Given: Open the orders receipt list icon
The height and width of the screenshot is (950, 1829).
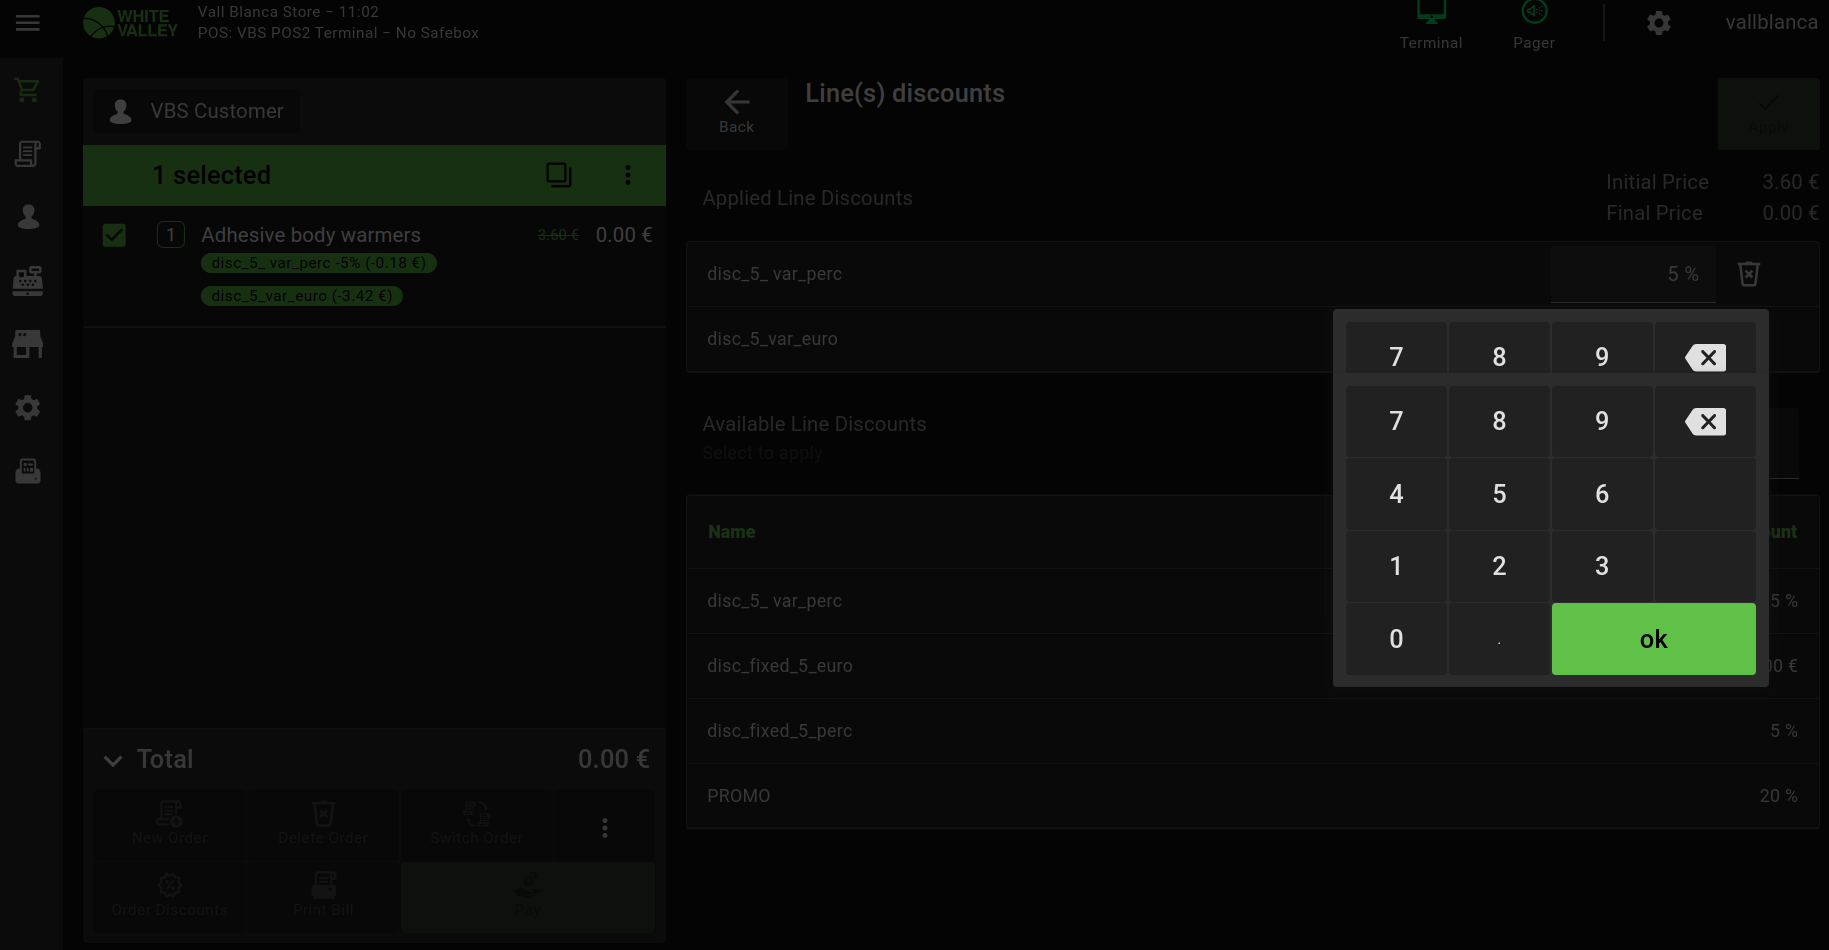Looking at the screenshot, I should pos(28,154).
